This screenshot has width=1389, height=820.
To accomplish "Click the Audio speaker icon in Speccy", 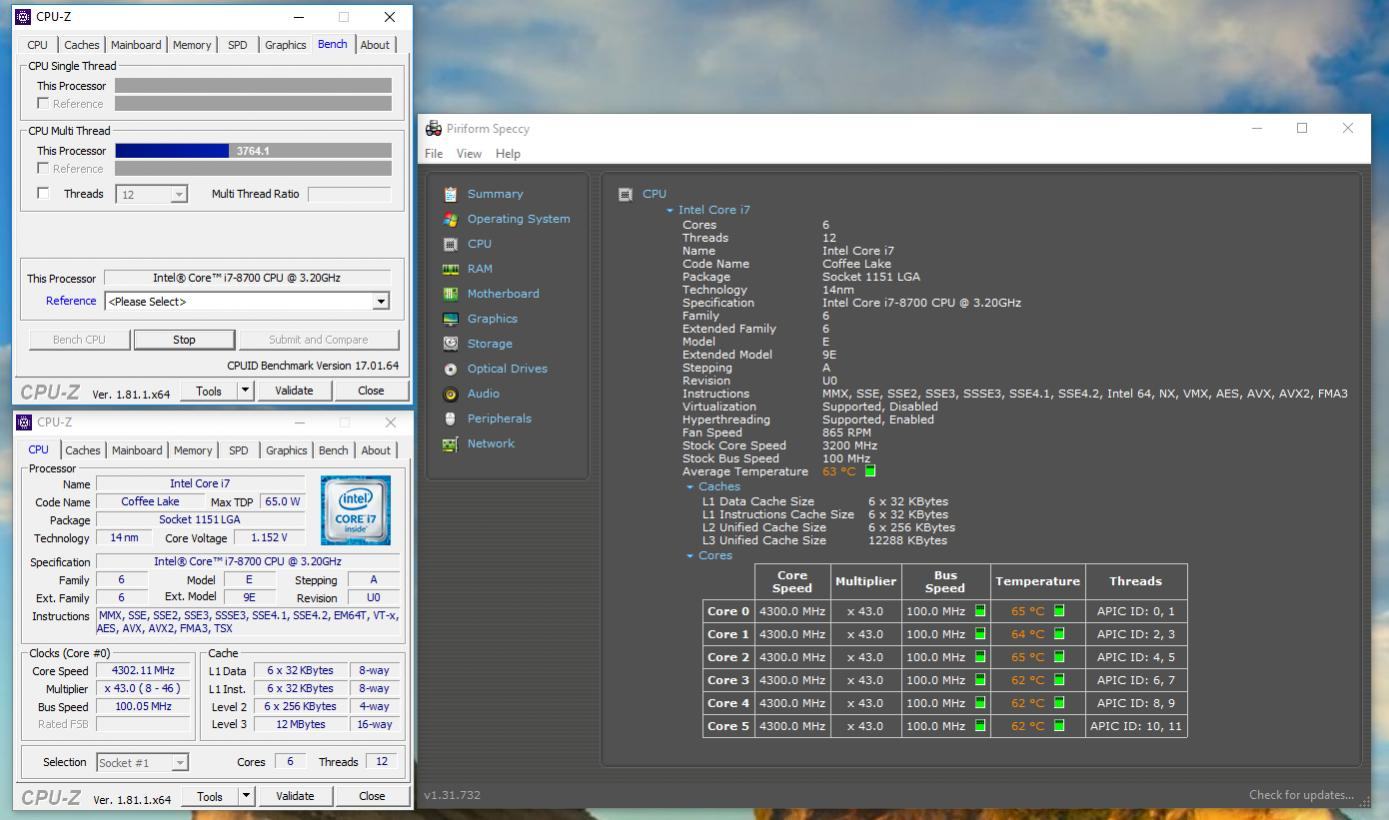I will (450, 394).
